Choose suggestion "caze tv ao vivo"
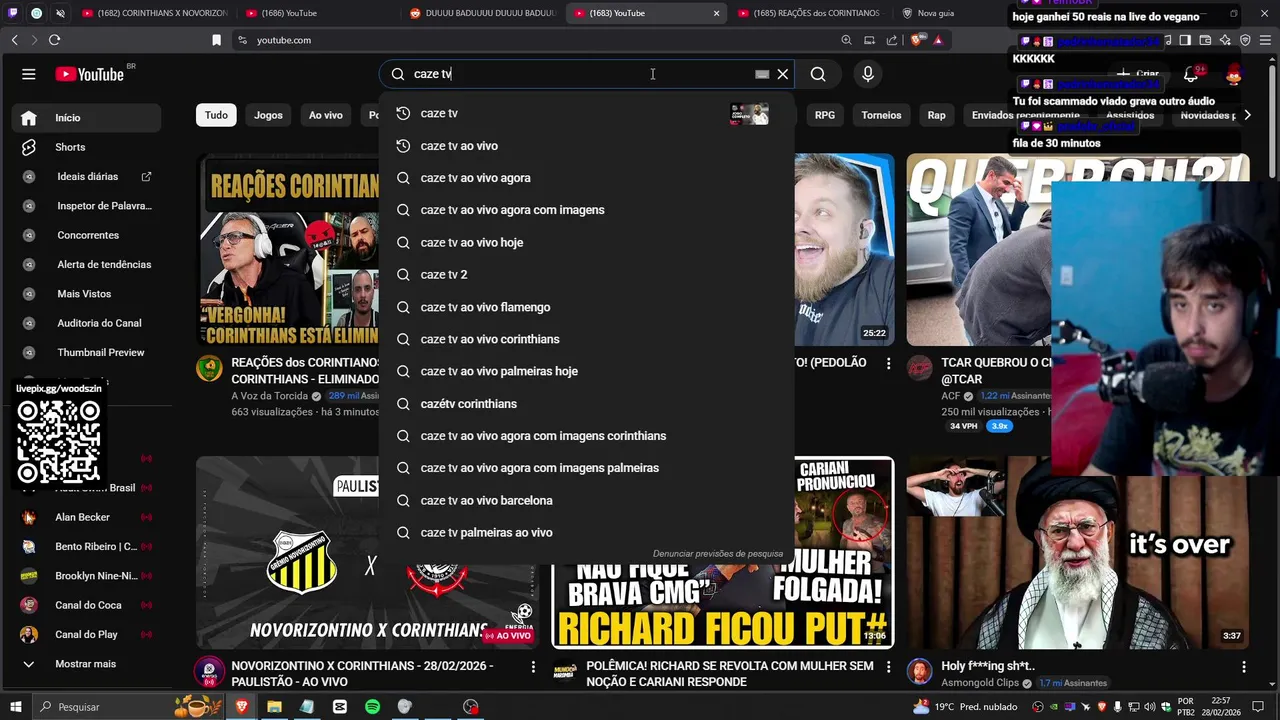Screen dimensions: 1280x720 586,146
